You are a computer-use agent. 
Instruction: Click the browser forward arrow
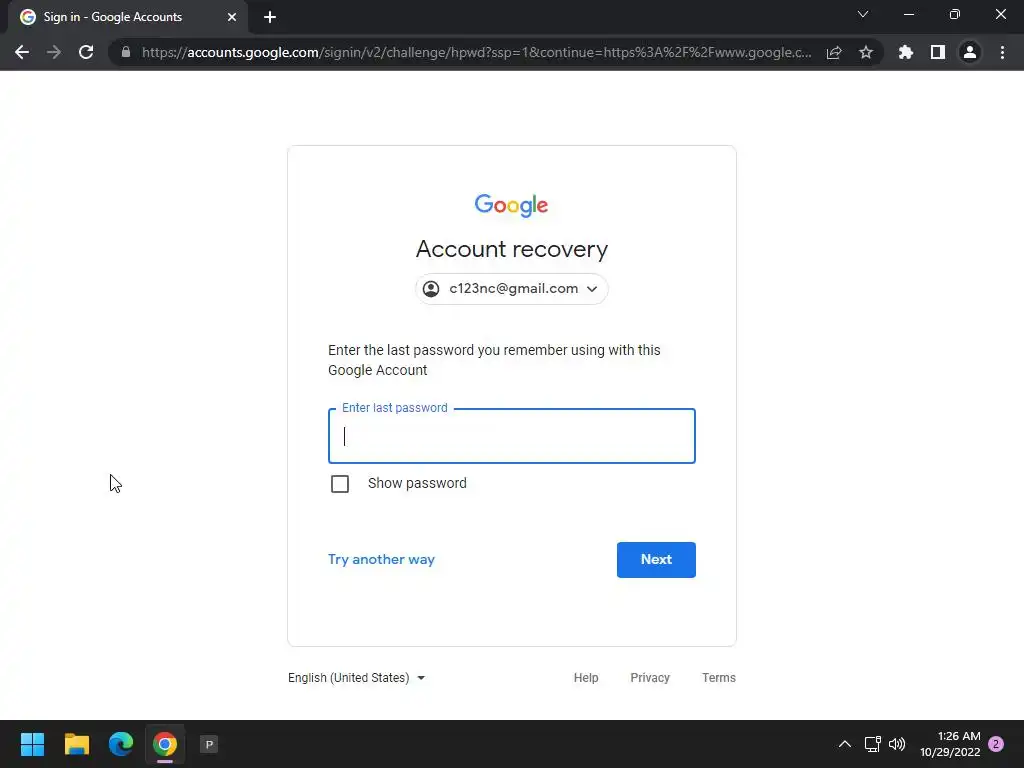tap(54, 52)
